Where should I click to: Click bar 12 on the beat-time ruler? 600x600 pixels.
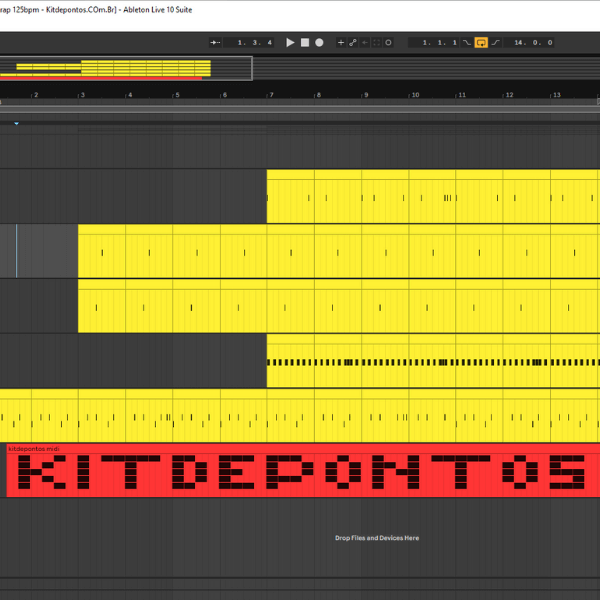509,95
